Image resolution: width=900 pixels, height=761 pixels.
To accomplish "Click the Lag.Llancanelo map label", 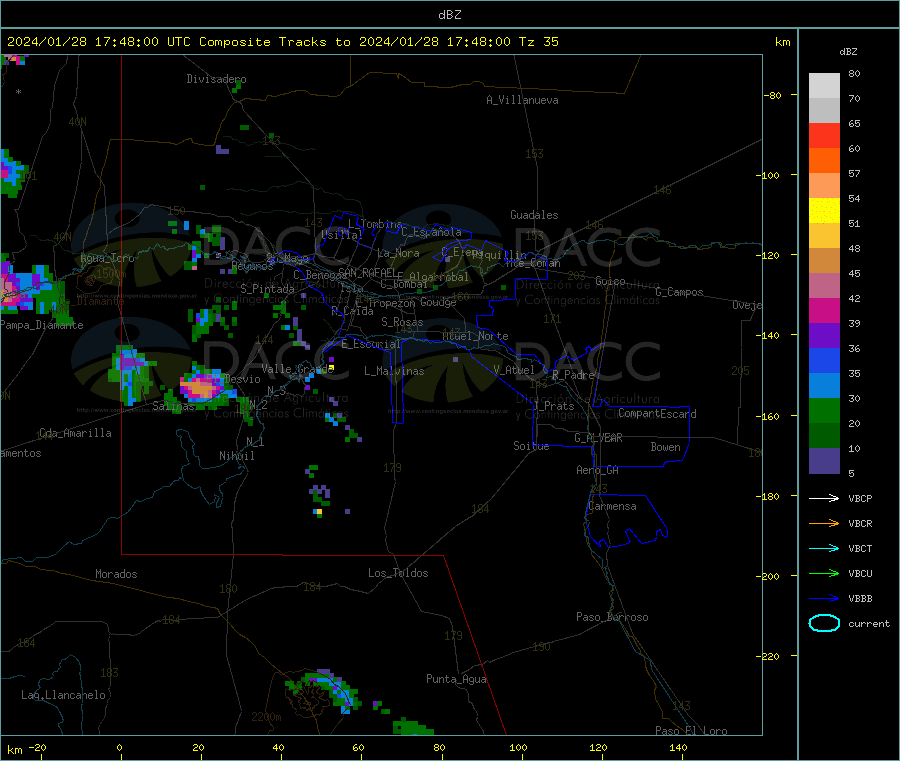I will coord(63,695).
